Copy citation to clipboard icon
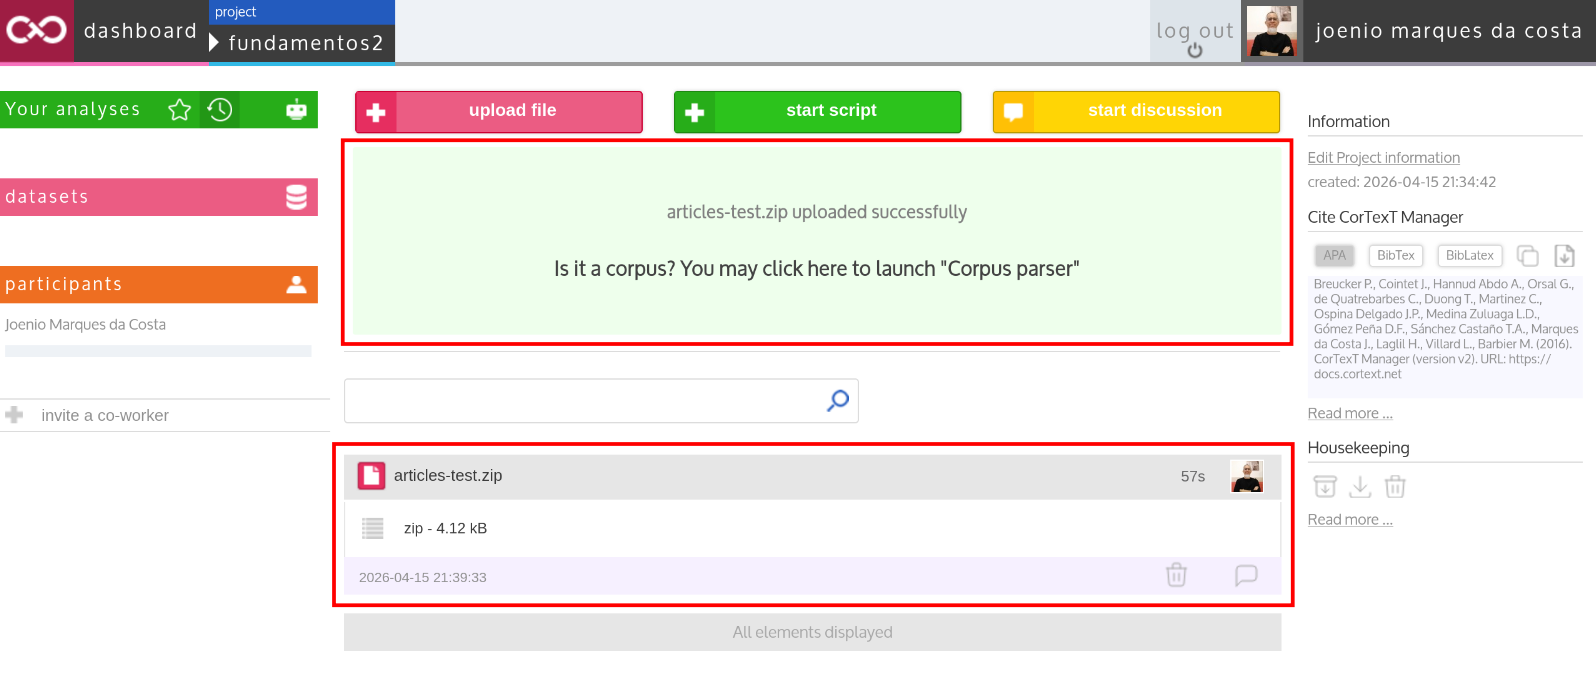Viewport: 1596px width, 687px height. pyautogui.click(x=1527, y=256)
